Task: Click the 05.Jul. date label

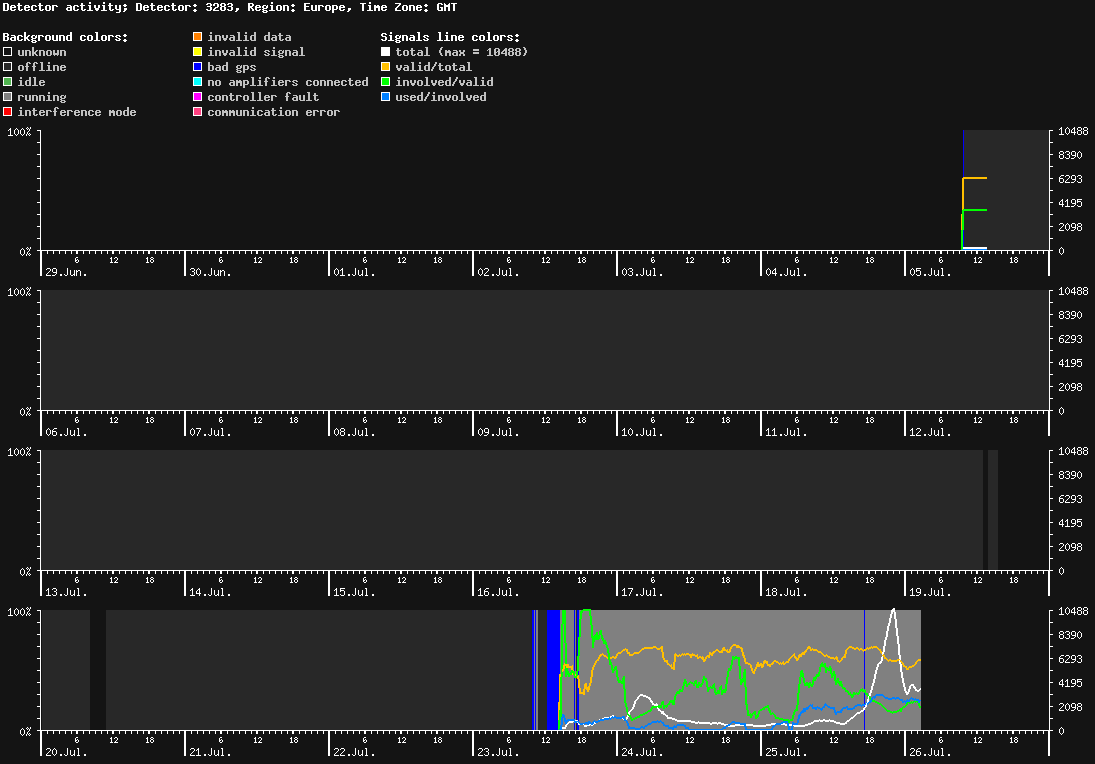Action: click(x=930, y=272)
